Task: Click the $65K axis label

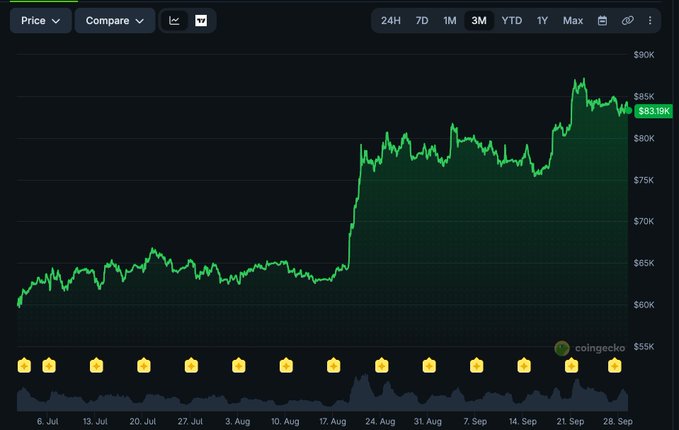Action: (644, 263)
